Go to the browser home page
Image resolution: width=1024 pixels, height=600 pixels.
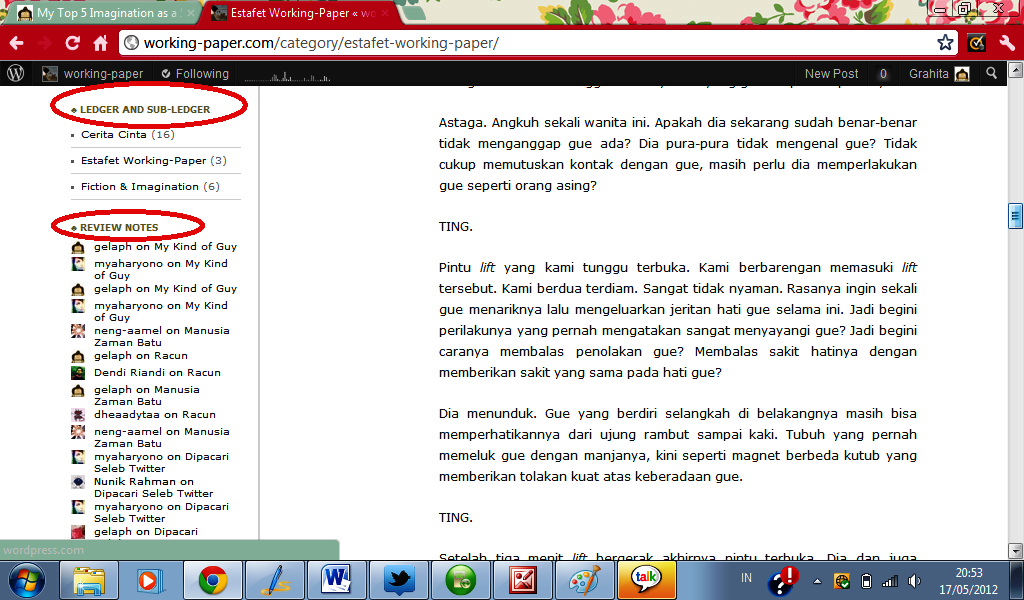[100, 43]
